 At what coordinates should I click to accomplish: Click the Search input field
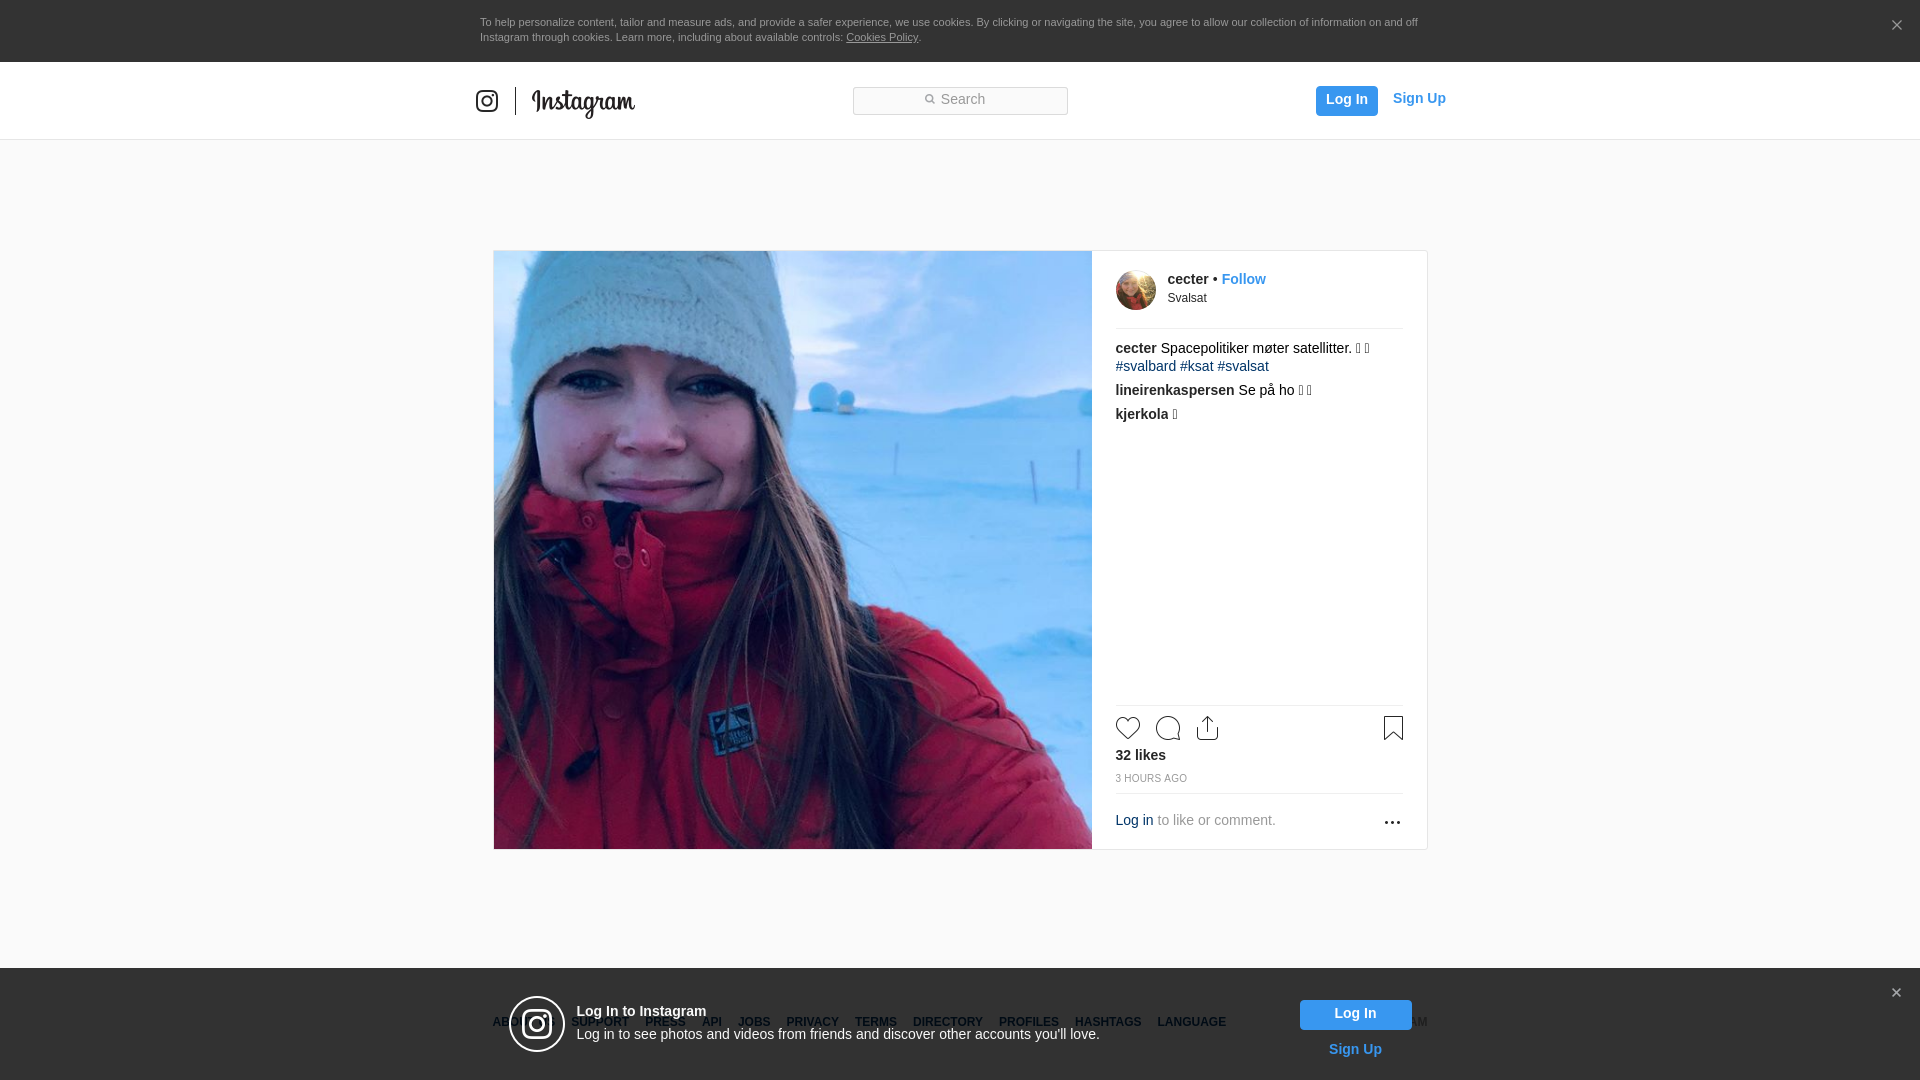point(960,101)
